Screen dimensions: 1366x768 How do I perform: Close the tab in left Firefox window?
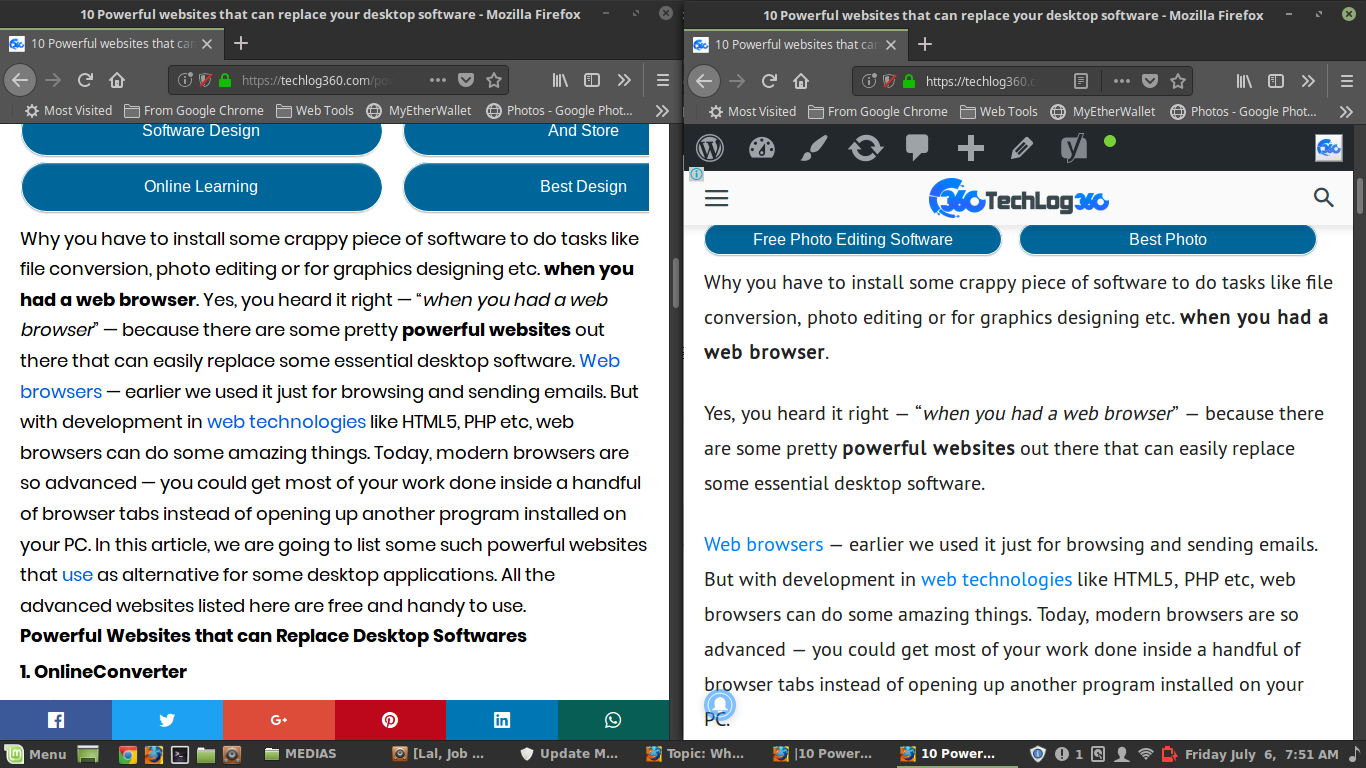click(x=208, y=44)
